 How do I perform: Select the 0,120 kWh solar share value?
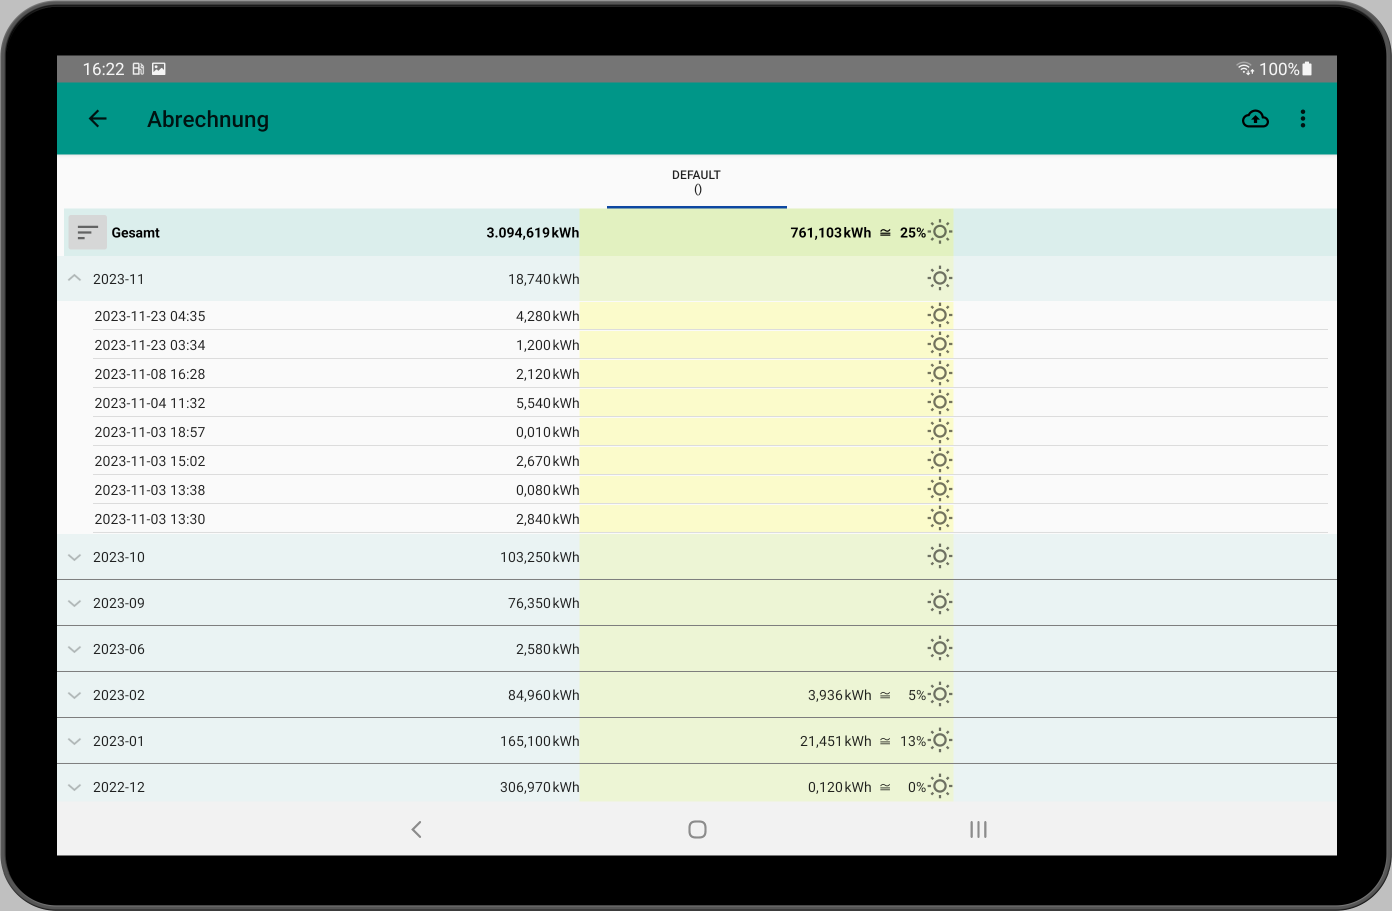(840, 787)
